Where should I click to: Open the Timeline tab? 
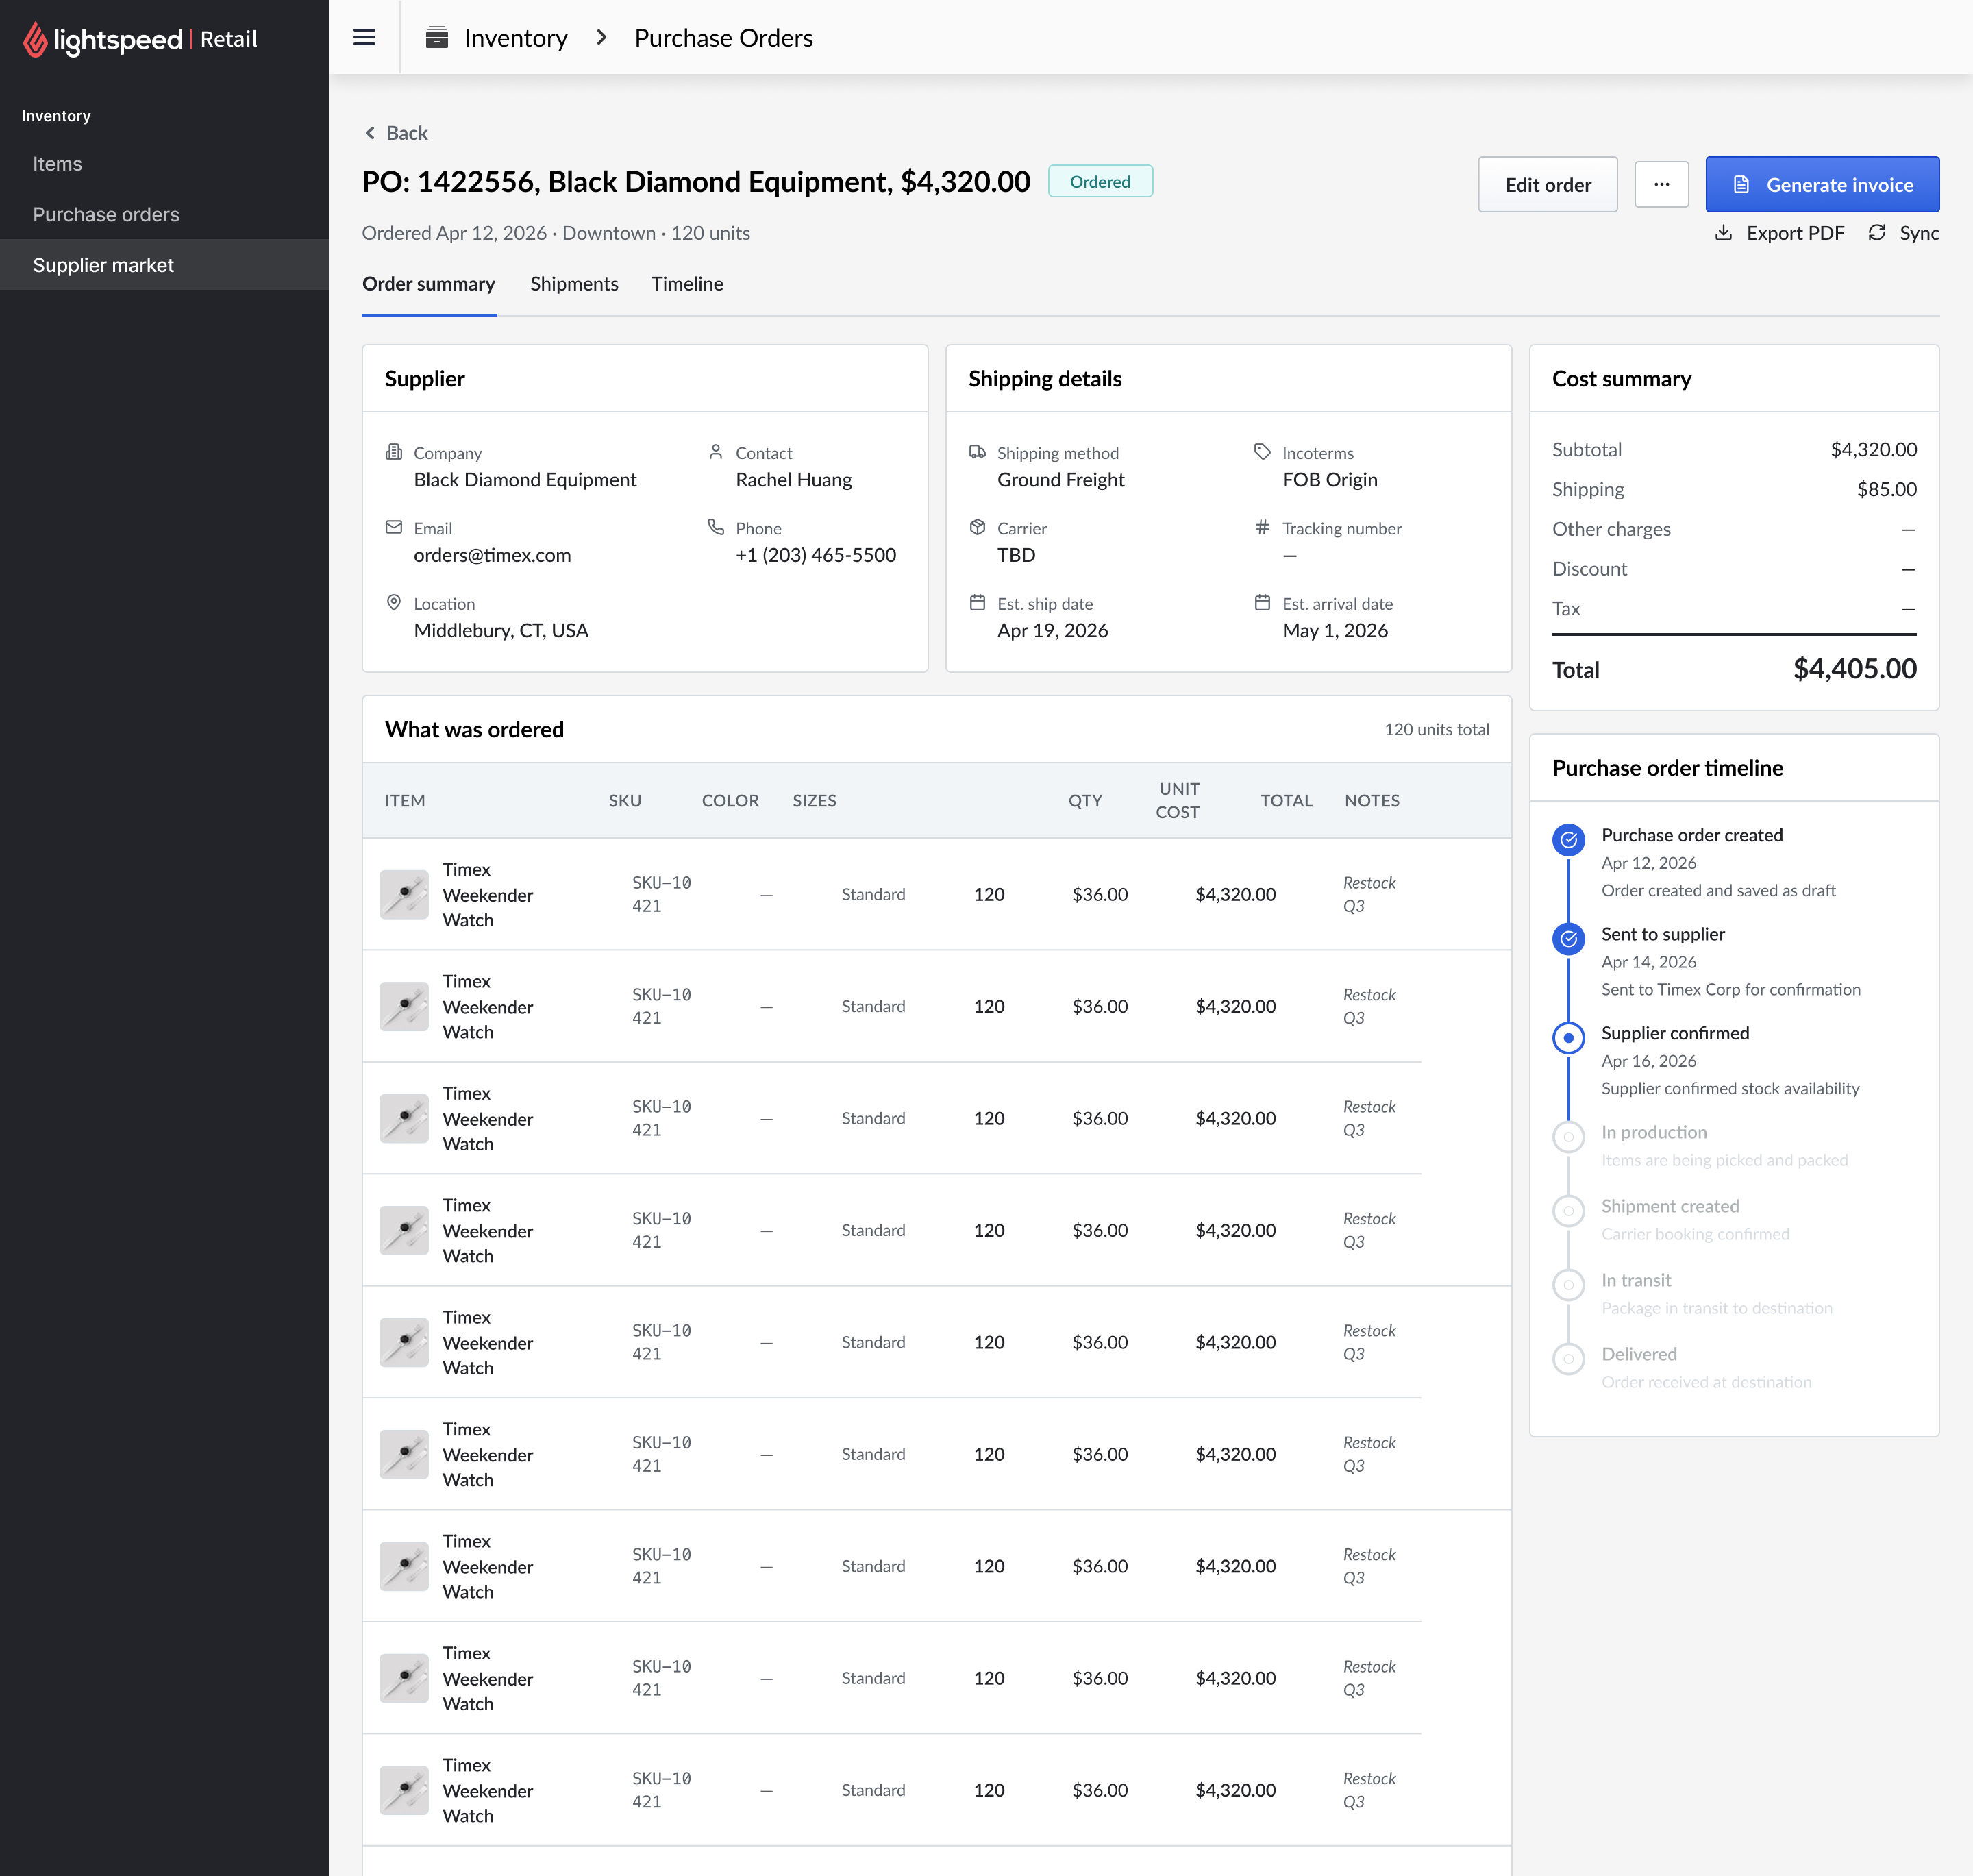(x=687, y=284)
